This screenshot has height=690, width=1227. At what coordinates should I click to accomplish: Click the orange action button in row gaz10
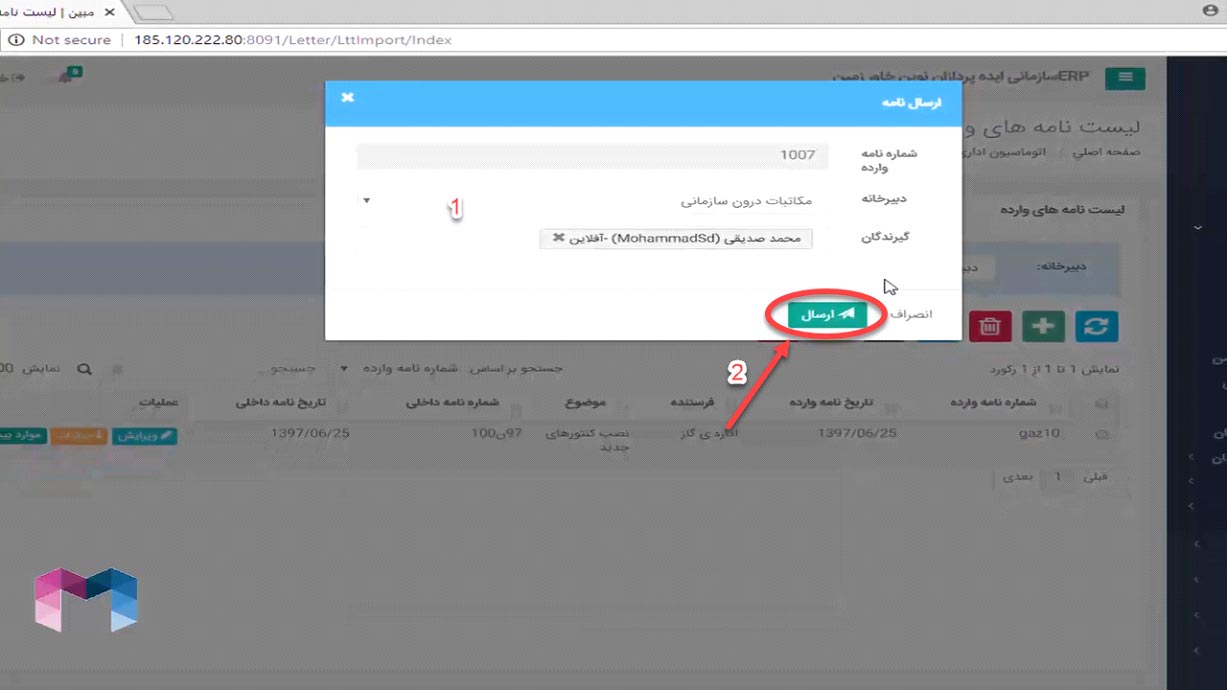tap(79, 436)
